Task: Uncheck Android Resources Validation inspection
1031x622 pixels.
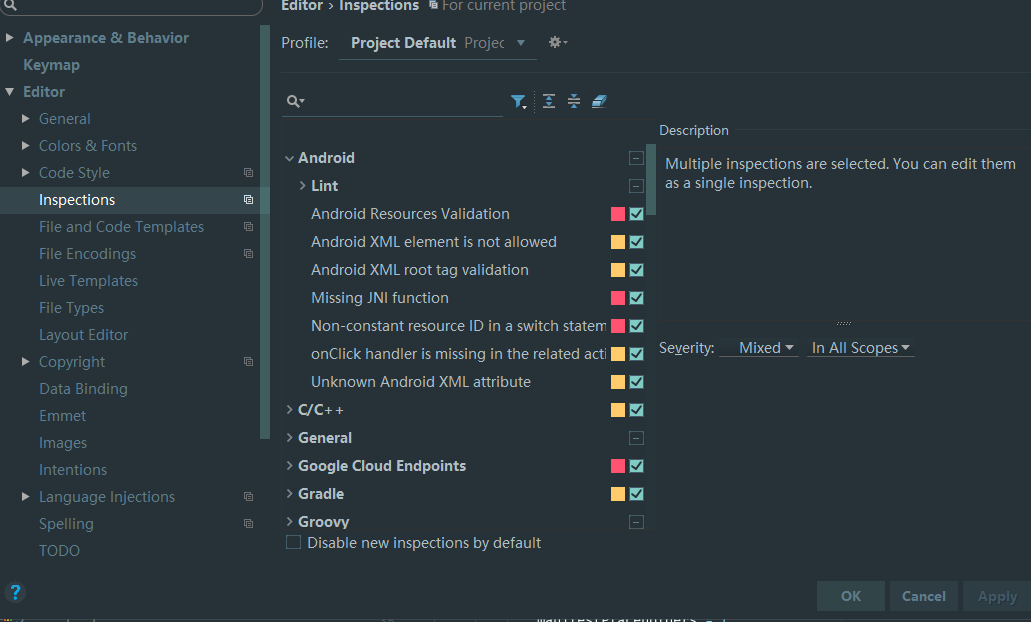Action: pos(637,213)
